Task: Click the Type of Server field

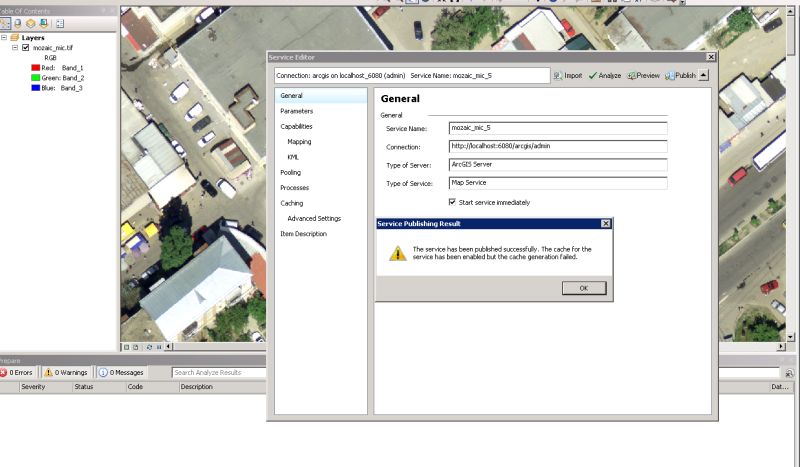Action: [558, 165]
